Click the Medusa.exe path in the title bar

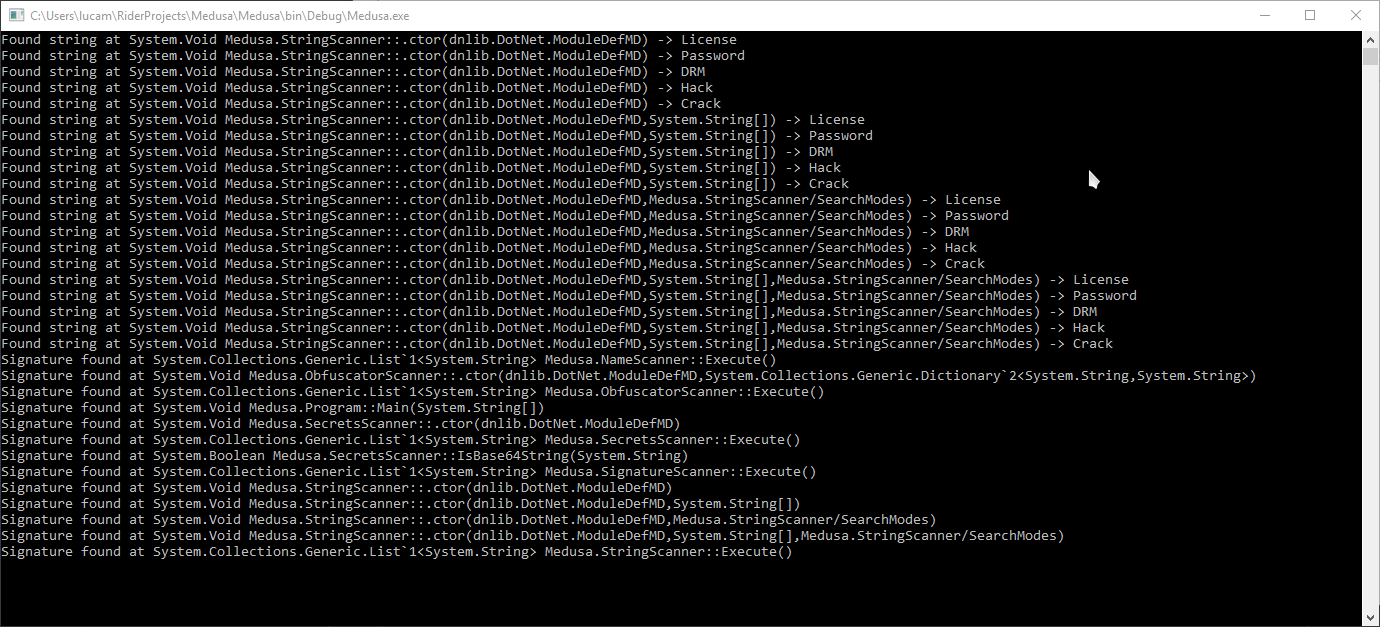219,16
